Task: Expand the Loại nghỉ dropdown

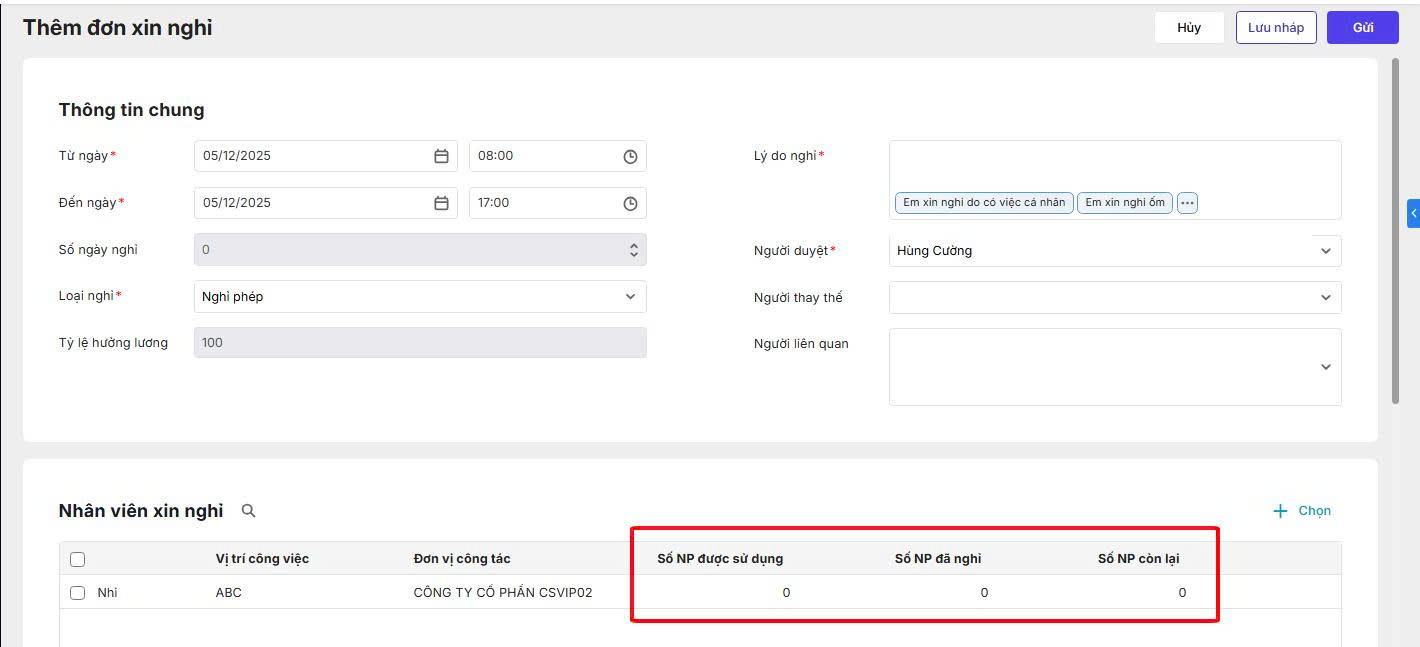Action: tap(630, 297)
